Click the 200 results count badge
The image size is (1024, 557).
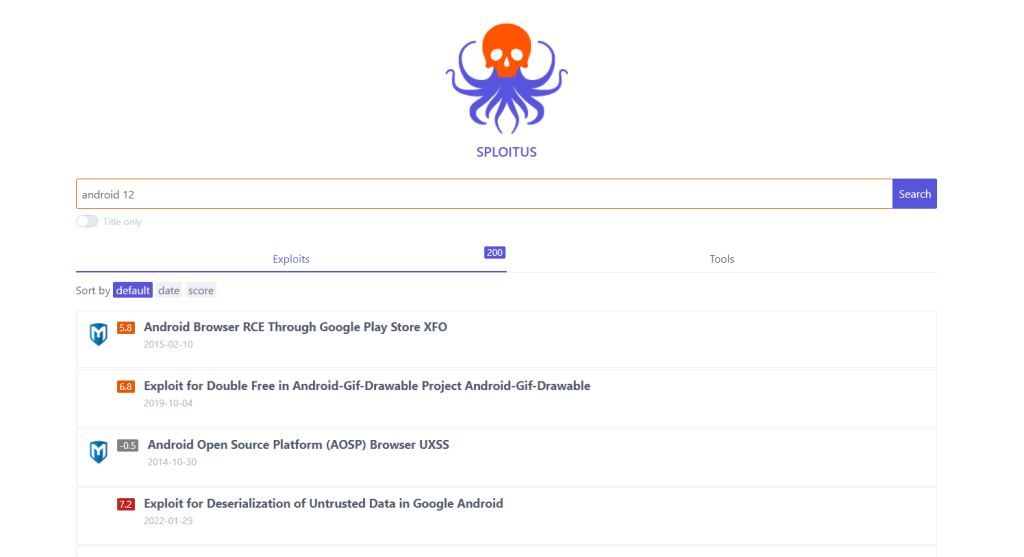point(494,253)
